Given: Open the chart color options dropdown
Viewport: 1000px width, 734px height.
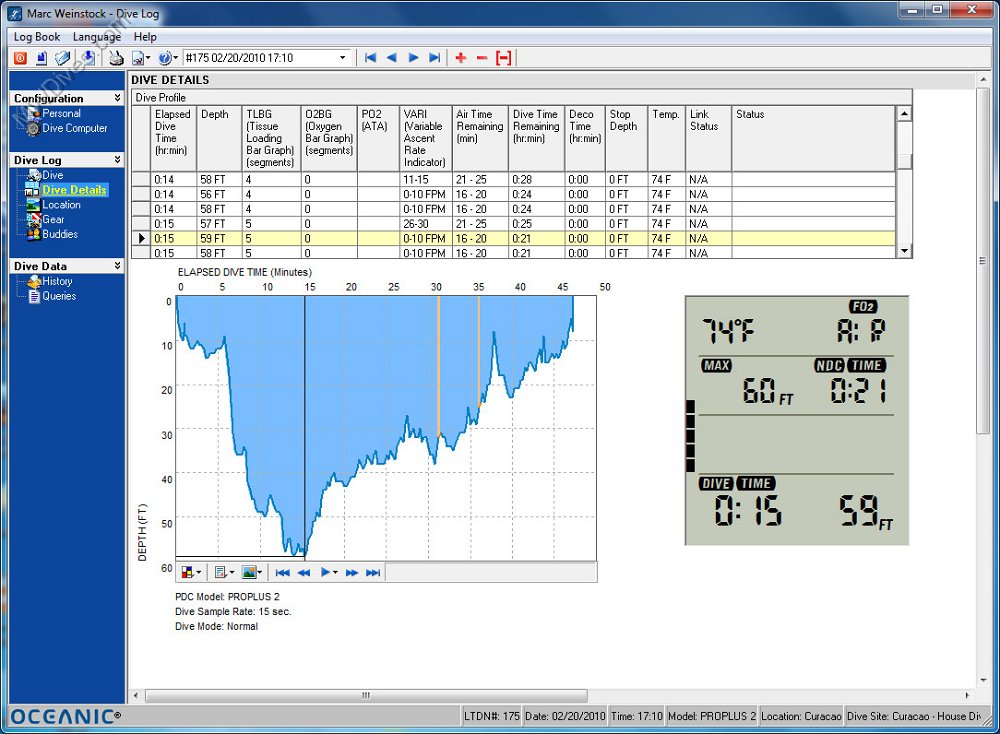Looking at the screenshot, I should click(191, 572).
